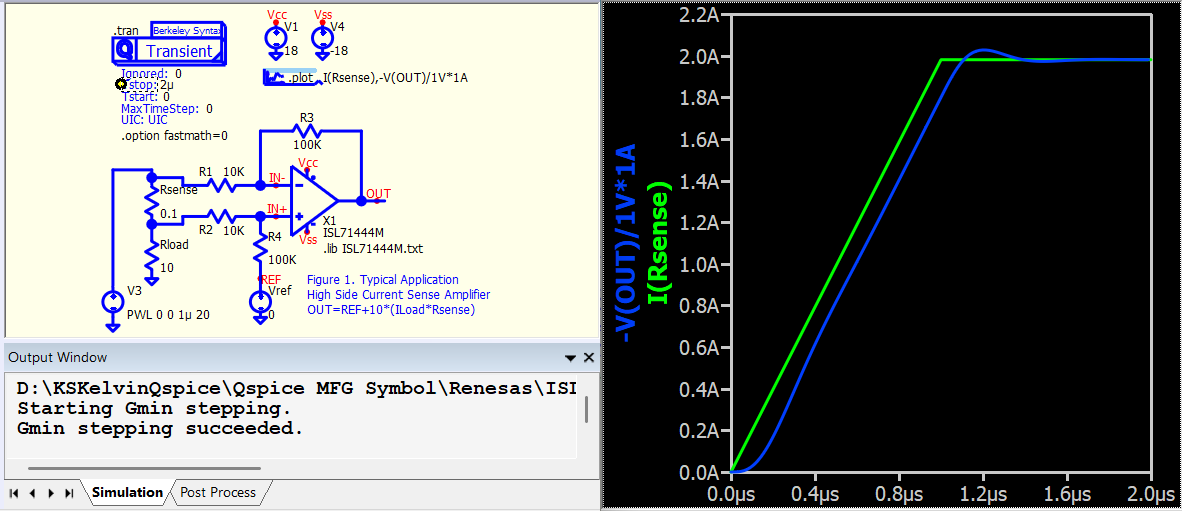The width and height of the screenshot is (1182, 511).
Task: Close the Output Window panel
Action: click(589, 358)
